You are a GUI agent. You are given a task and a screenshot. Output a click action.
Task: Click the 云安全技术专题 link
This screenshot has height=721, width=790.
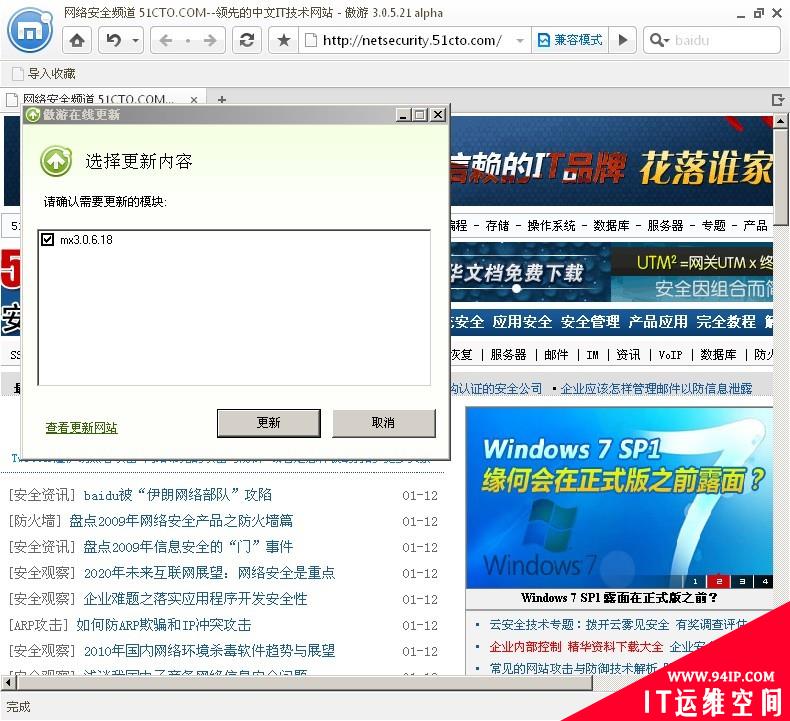pos(579,625)
